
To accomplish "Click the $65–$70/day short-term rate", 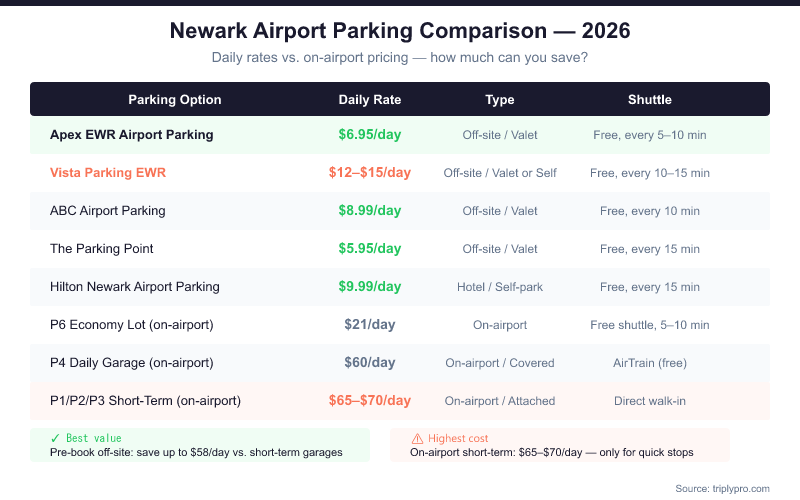I will click(370, 401).
